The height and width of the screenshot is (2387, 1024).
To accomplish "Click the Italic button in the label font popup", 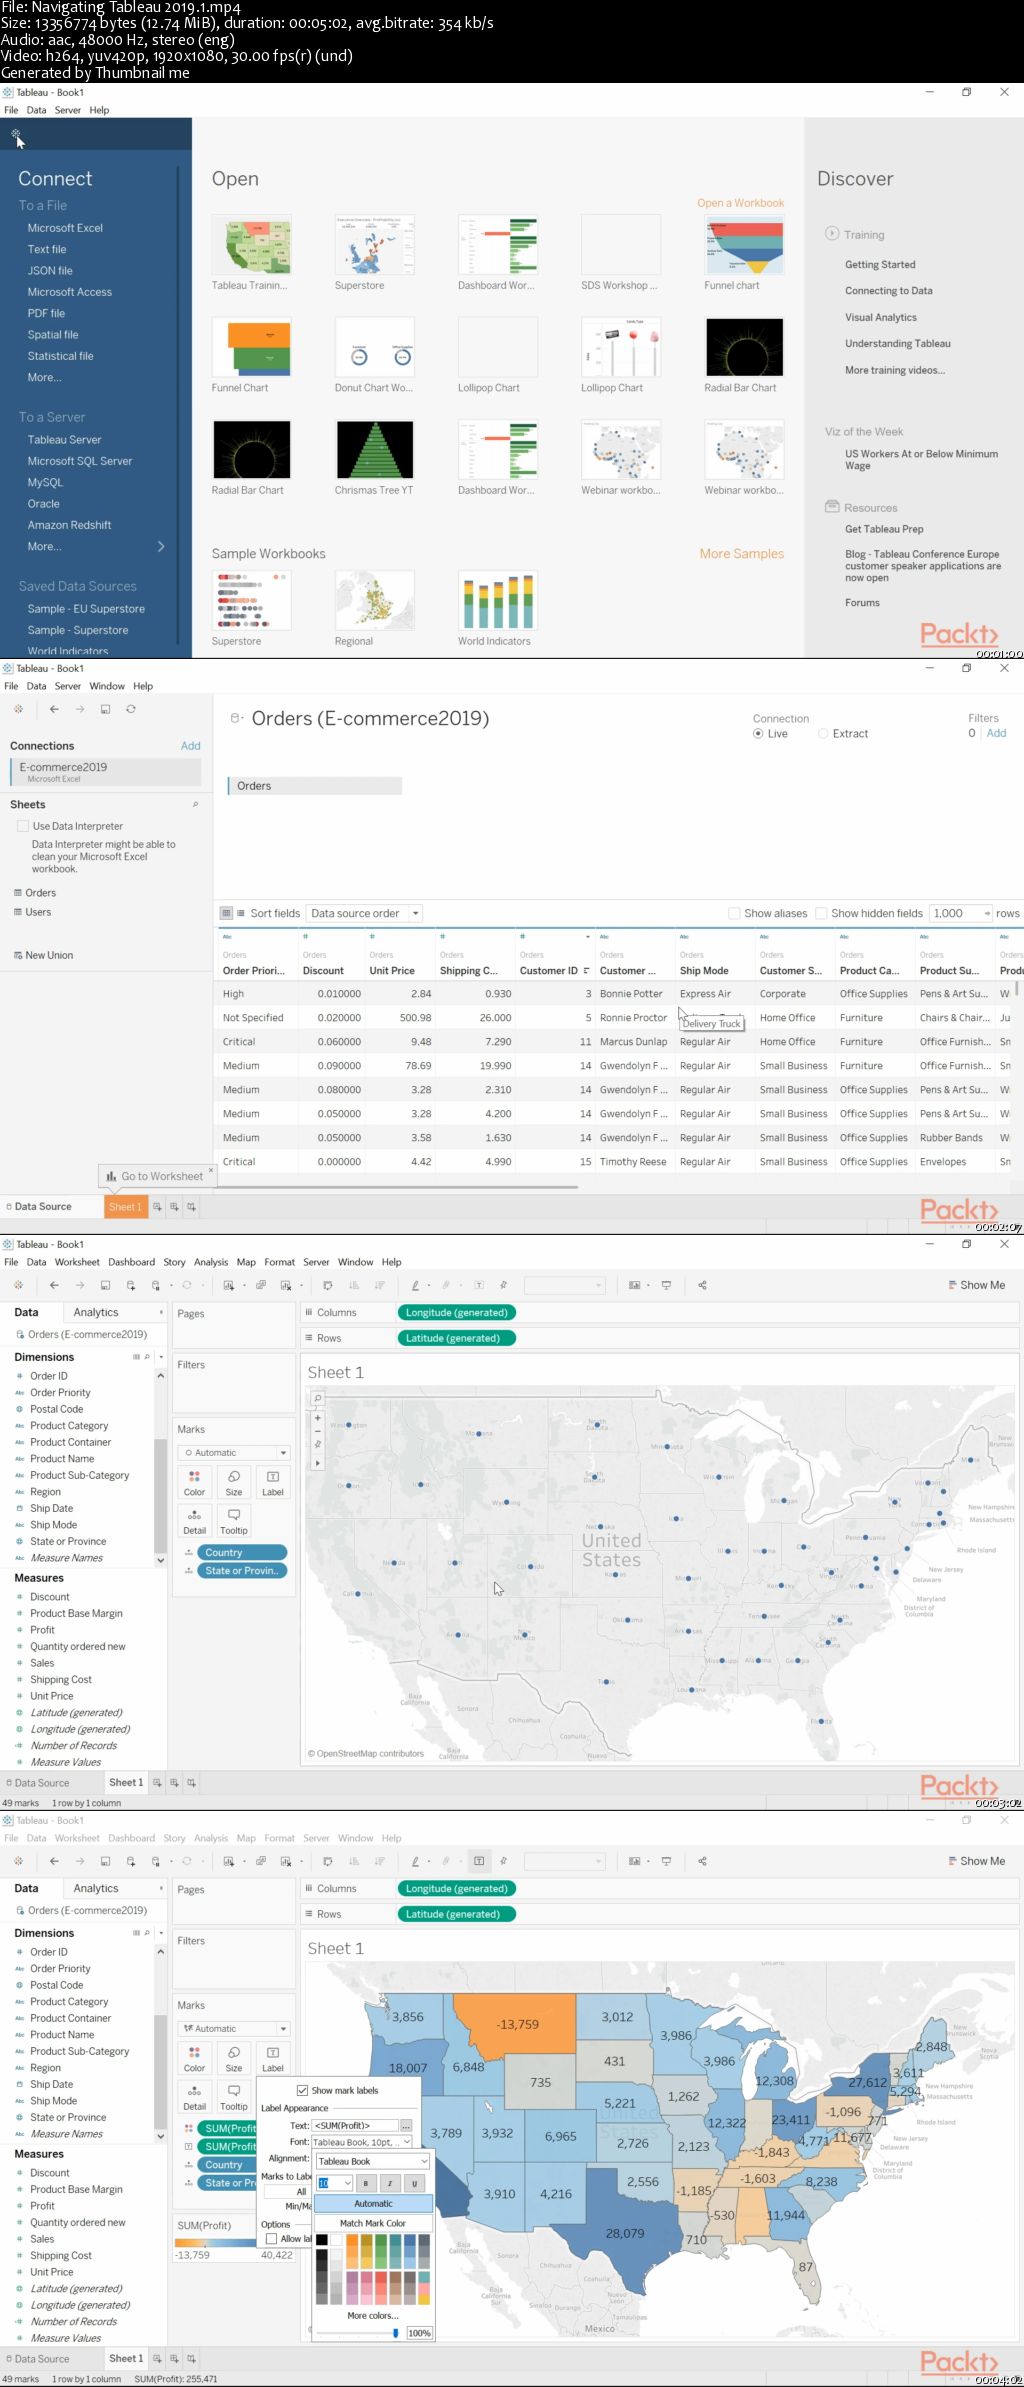I will 390,2183.
